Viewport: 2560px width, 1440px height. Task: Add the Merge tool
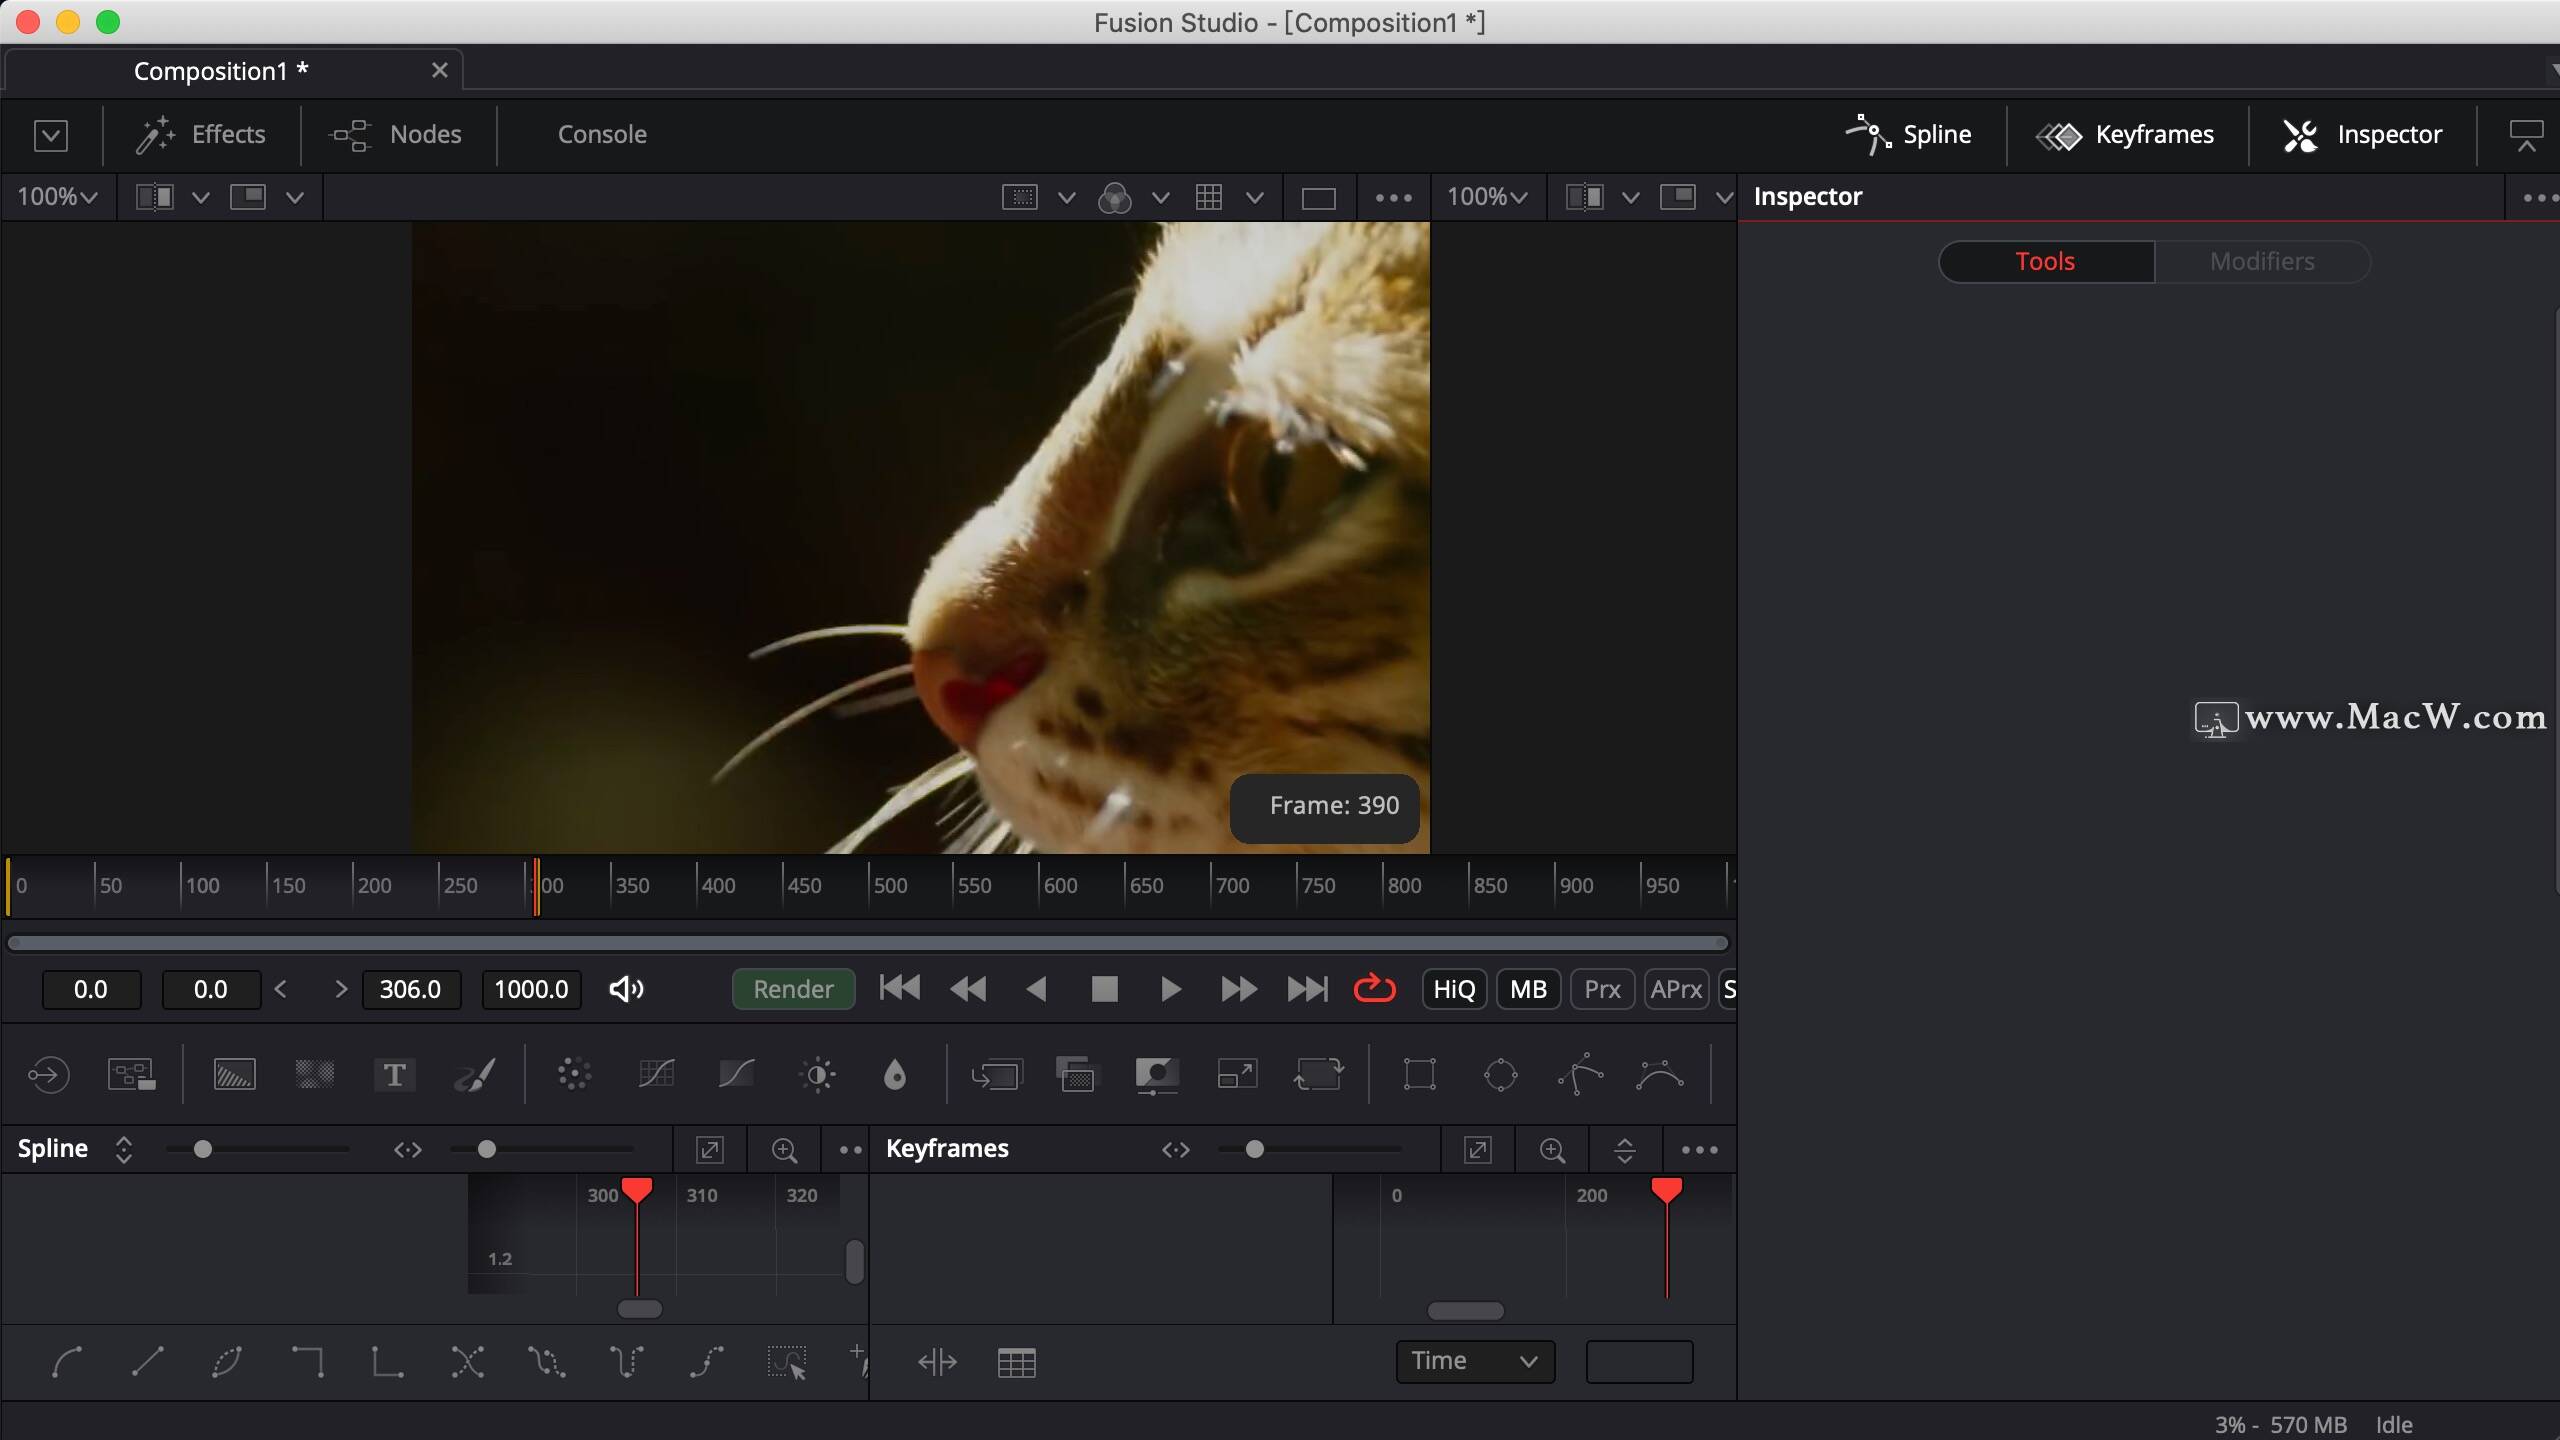coord(996,1075)
